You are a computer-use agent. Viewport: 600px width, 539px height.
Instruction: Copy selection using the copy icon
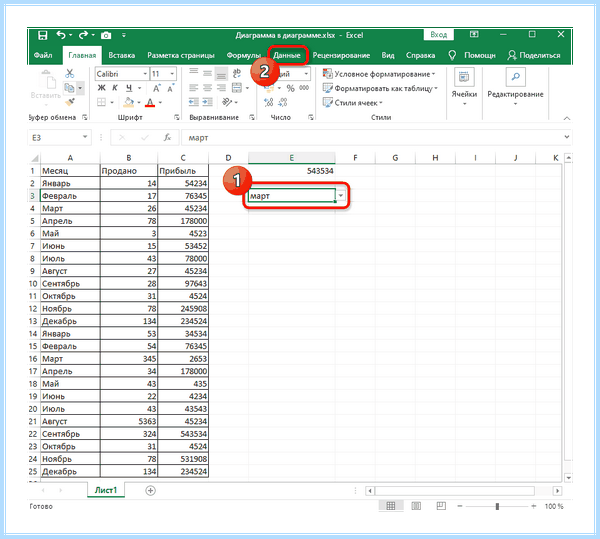click(x=70, y=88)
